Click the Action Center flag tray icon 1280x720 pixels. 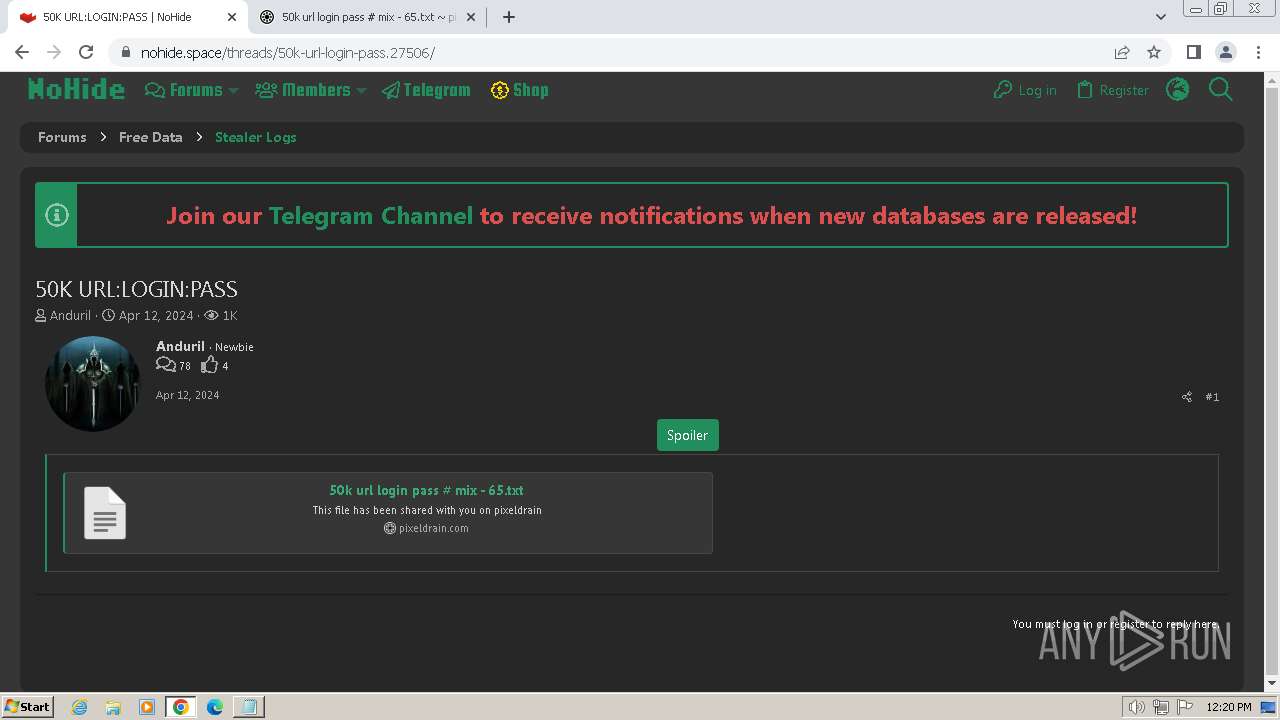pyautogui.click(x=1185, y=707)
